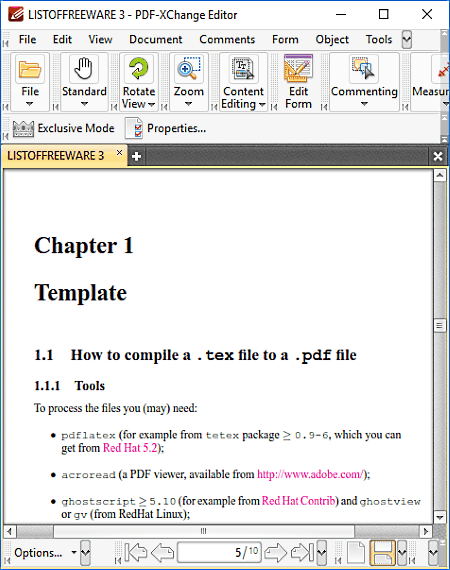Open the Content Editing tool
The width and height of the screenshot is (450, 570).
point(243,68)
